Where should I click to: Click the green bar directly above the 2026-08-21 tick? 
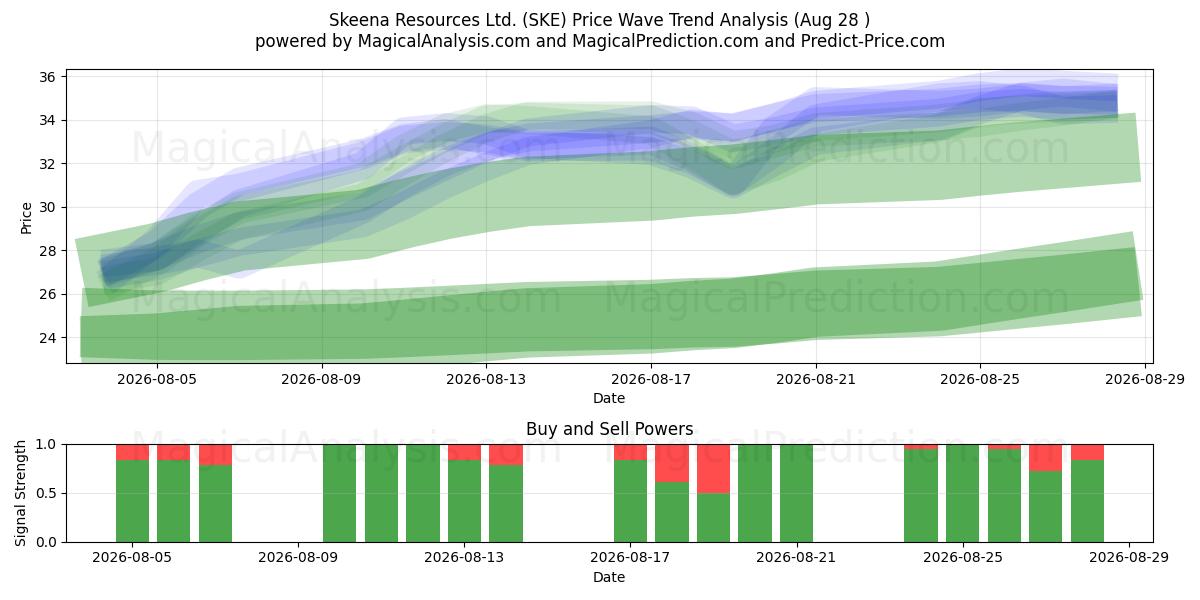tap(797, 493)
